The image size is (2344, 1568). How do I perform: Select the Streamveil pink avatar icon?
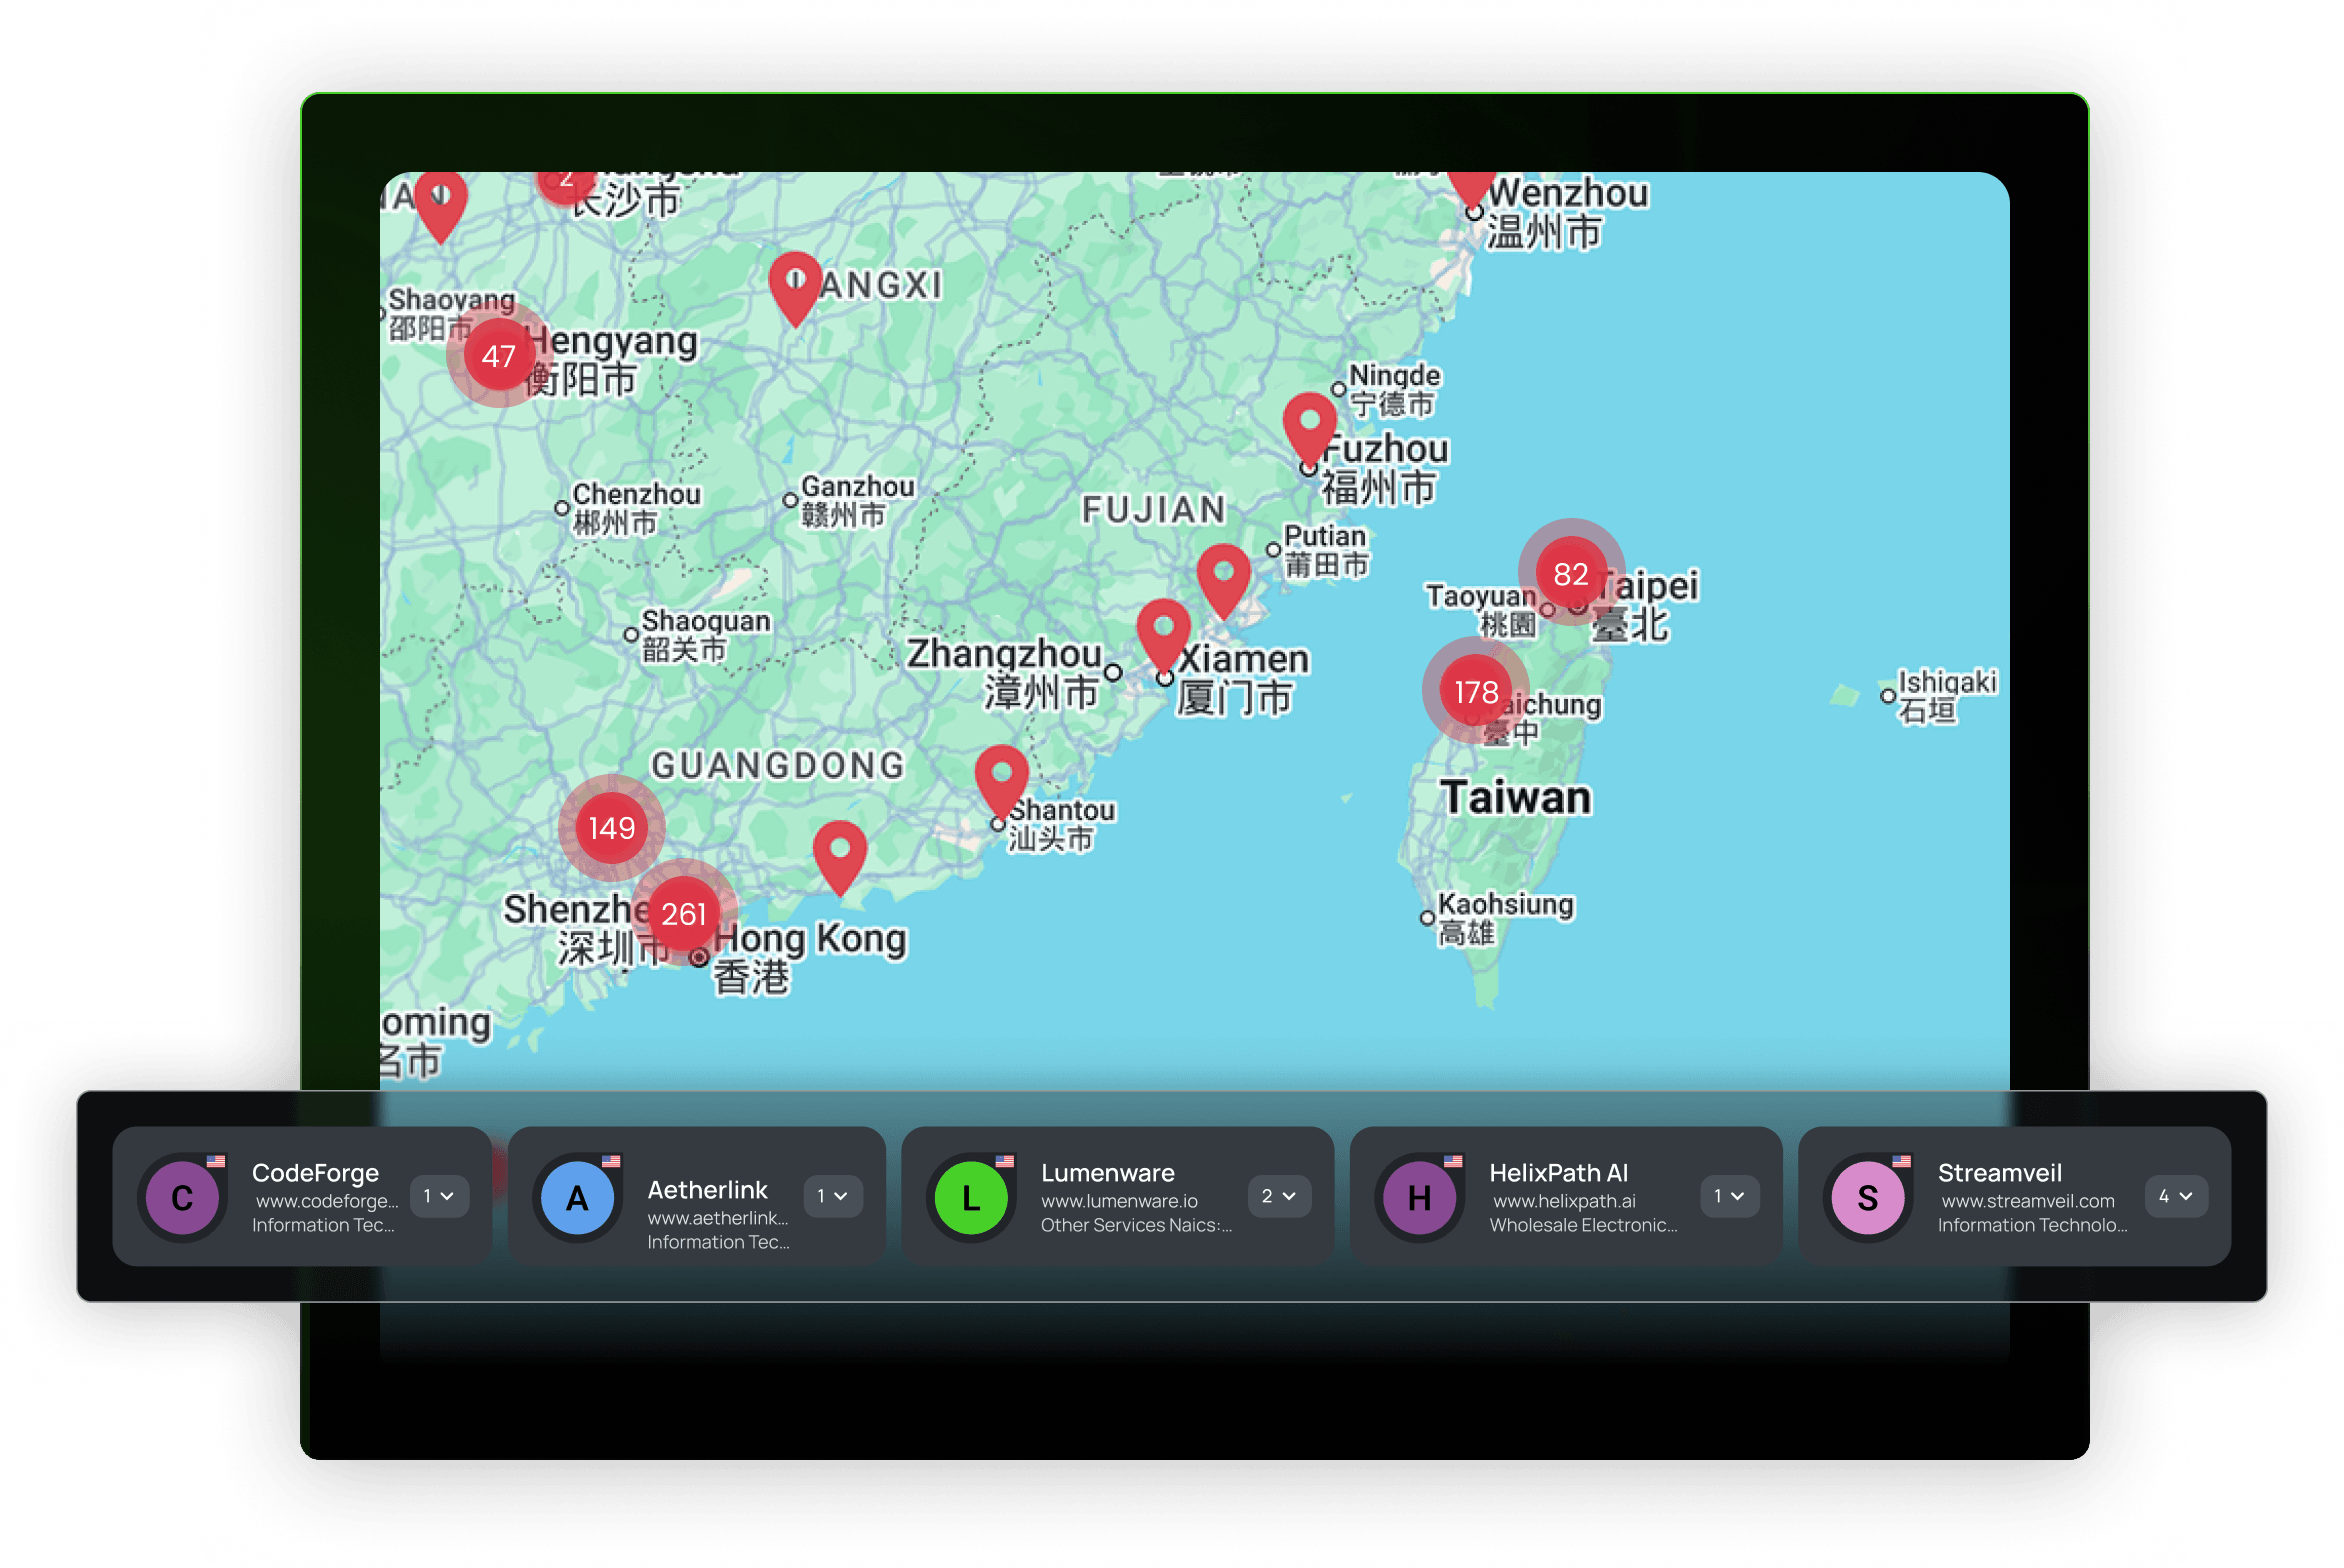click(x=1868, y=1196)
